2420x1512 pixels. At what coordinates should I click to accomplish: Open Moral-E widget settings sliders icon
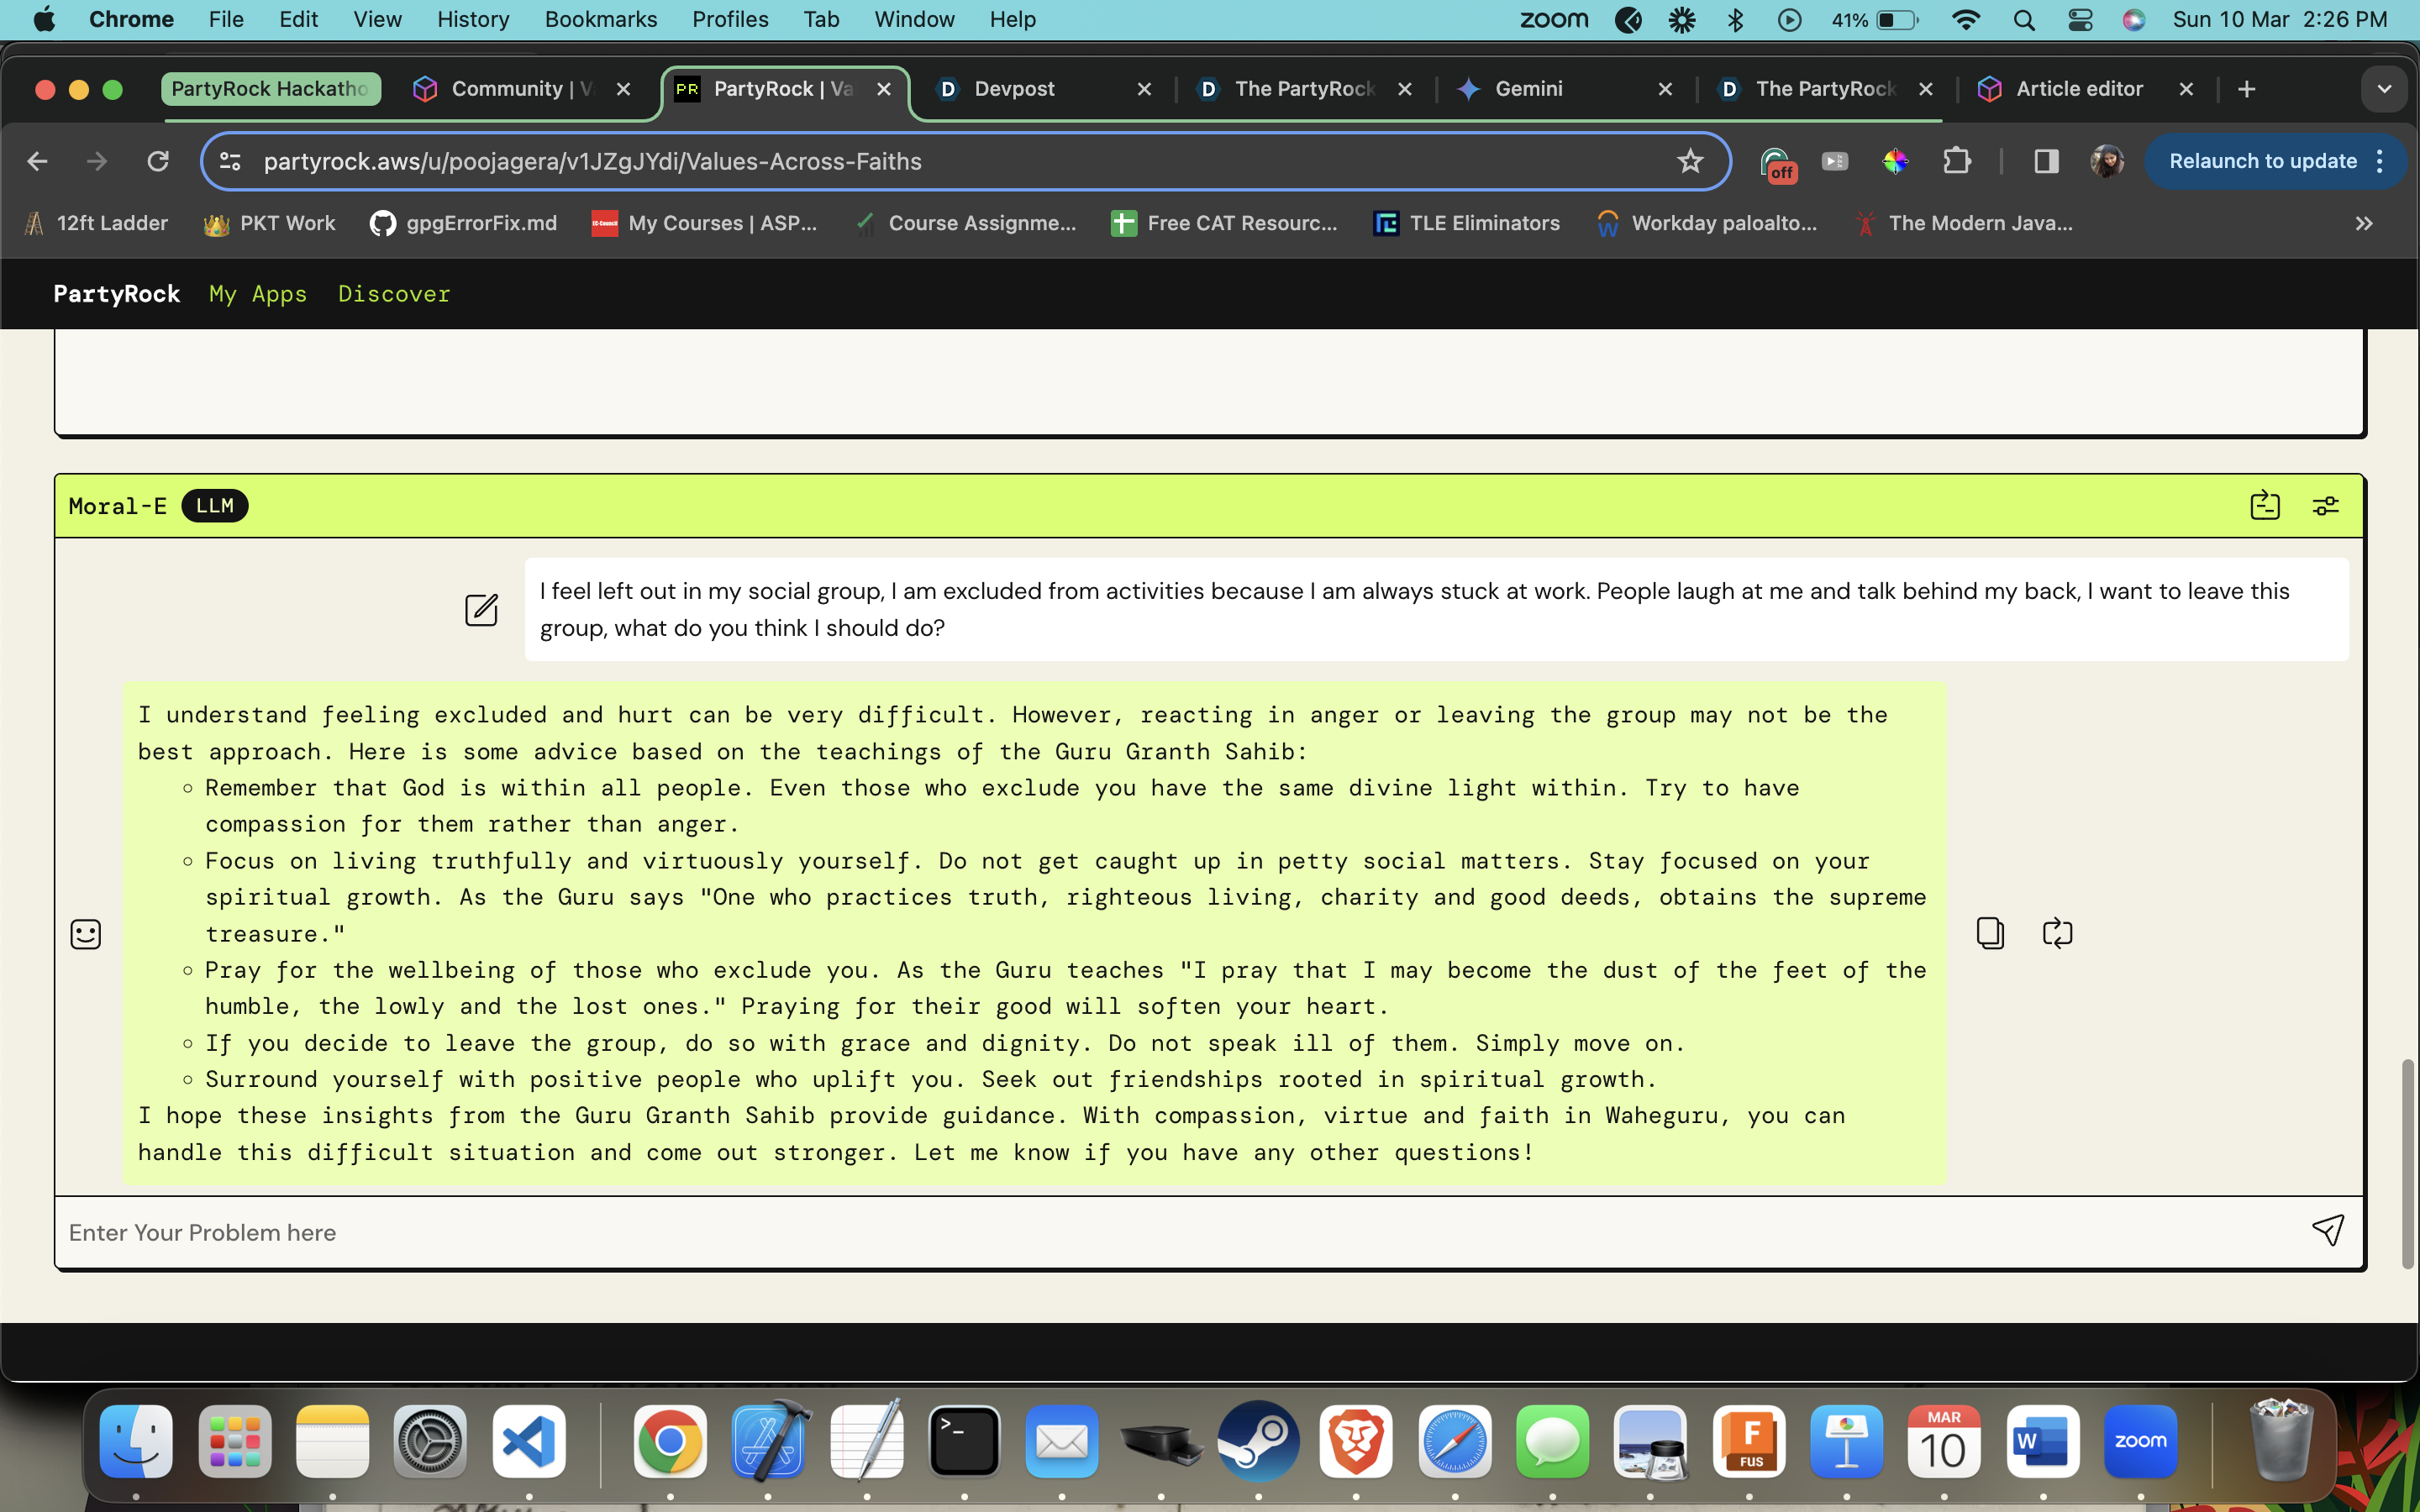[x=2325, y=506]
